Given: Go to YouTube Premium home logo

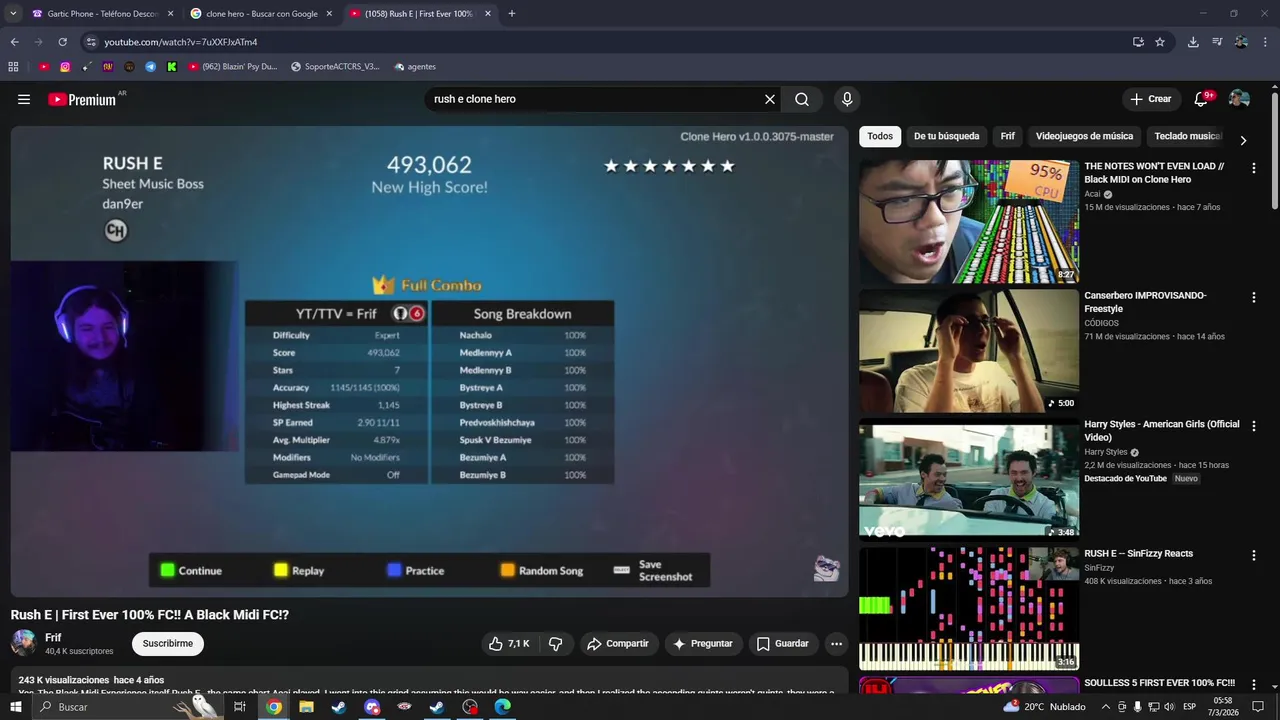Looking at the screenshot, I should coord(82,99).
